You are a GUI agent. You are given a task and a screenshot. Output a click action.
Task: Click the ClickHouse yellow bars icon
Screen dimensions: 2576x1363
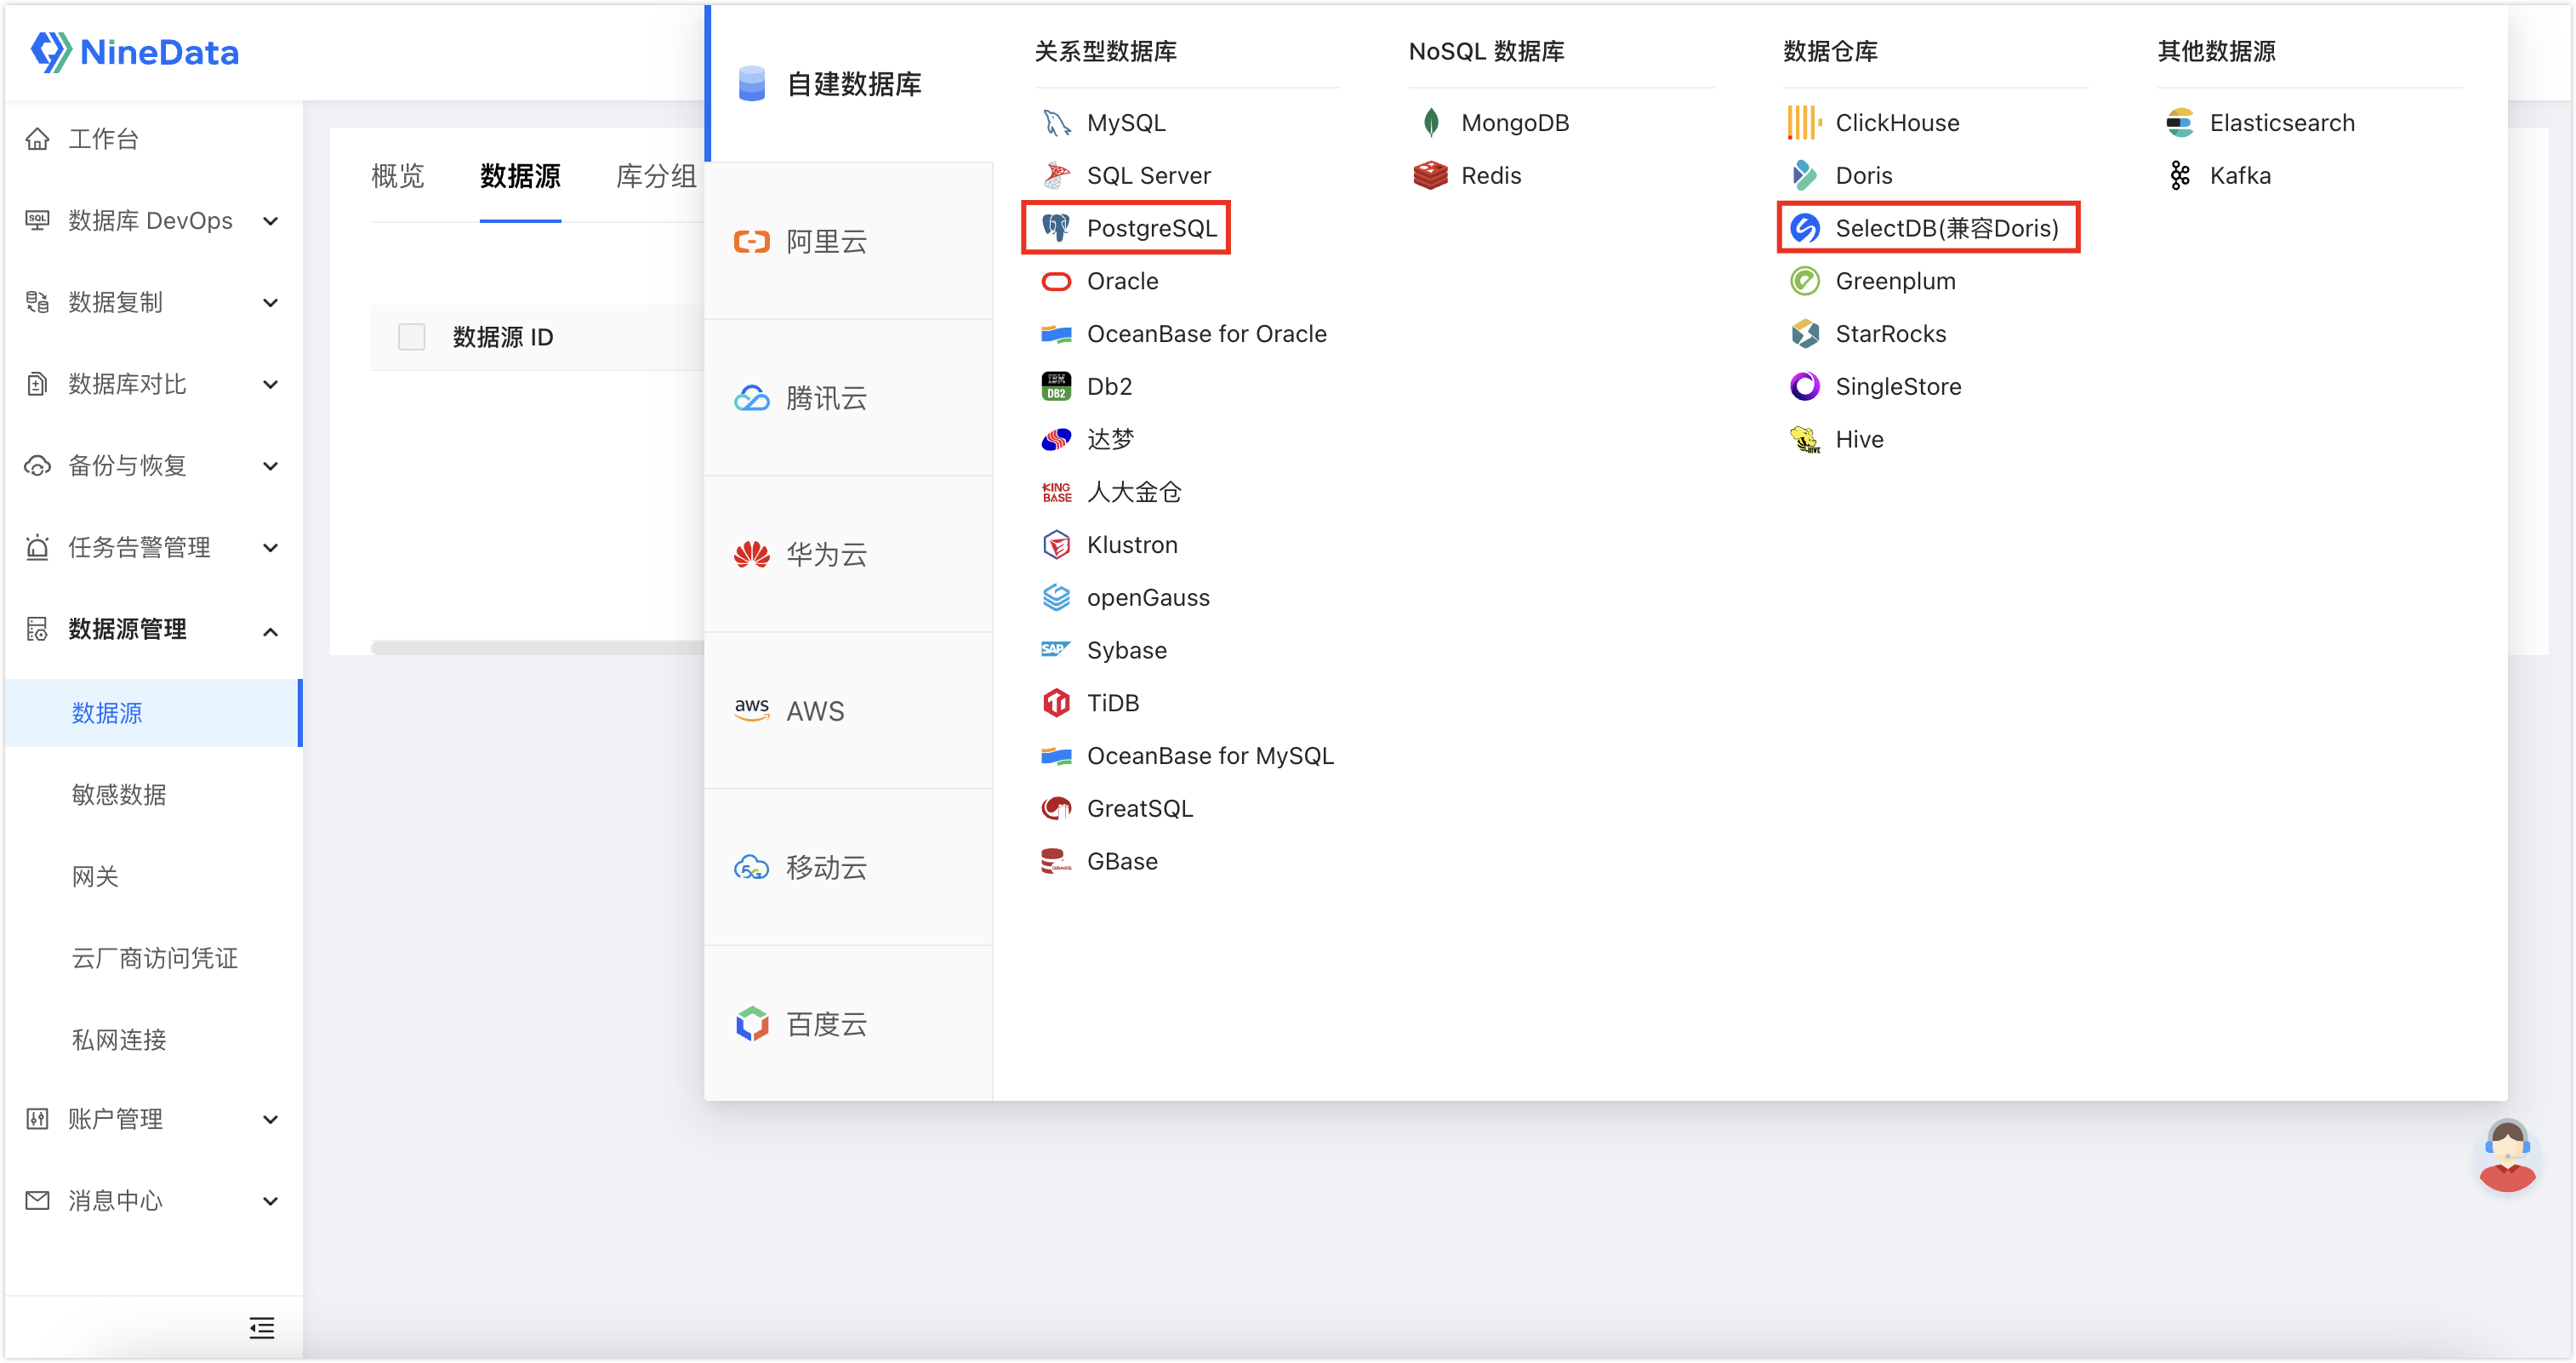(1804, 123)
